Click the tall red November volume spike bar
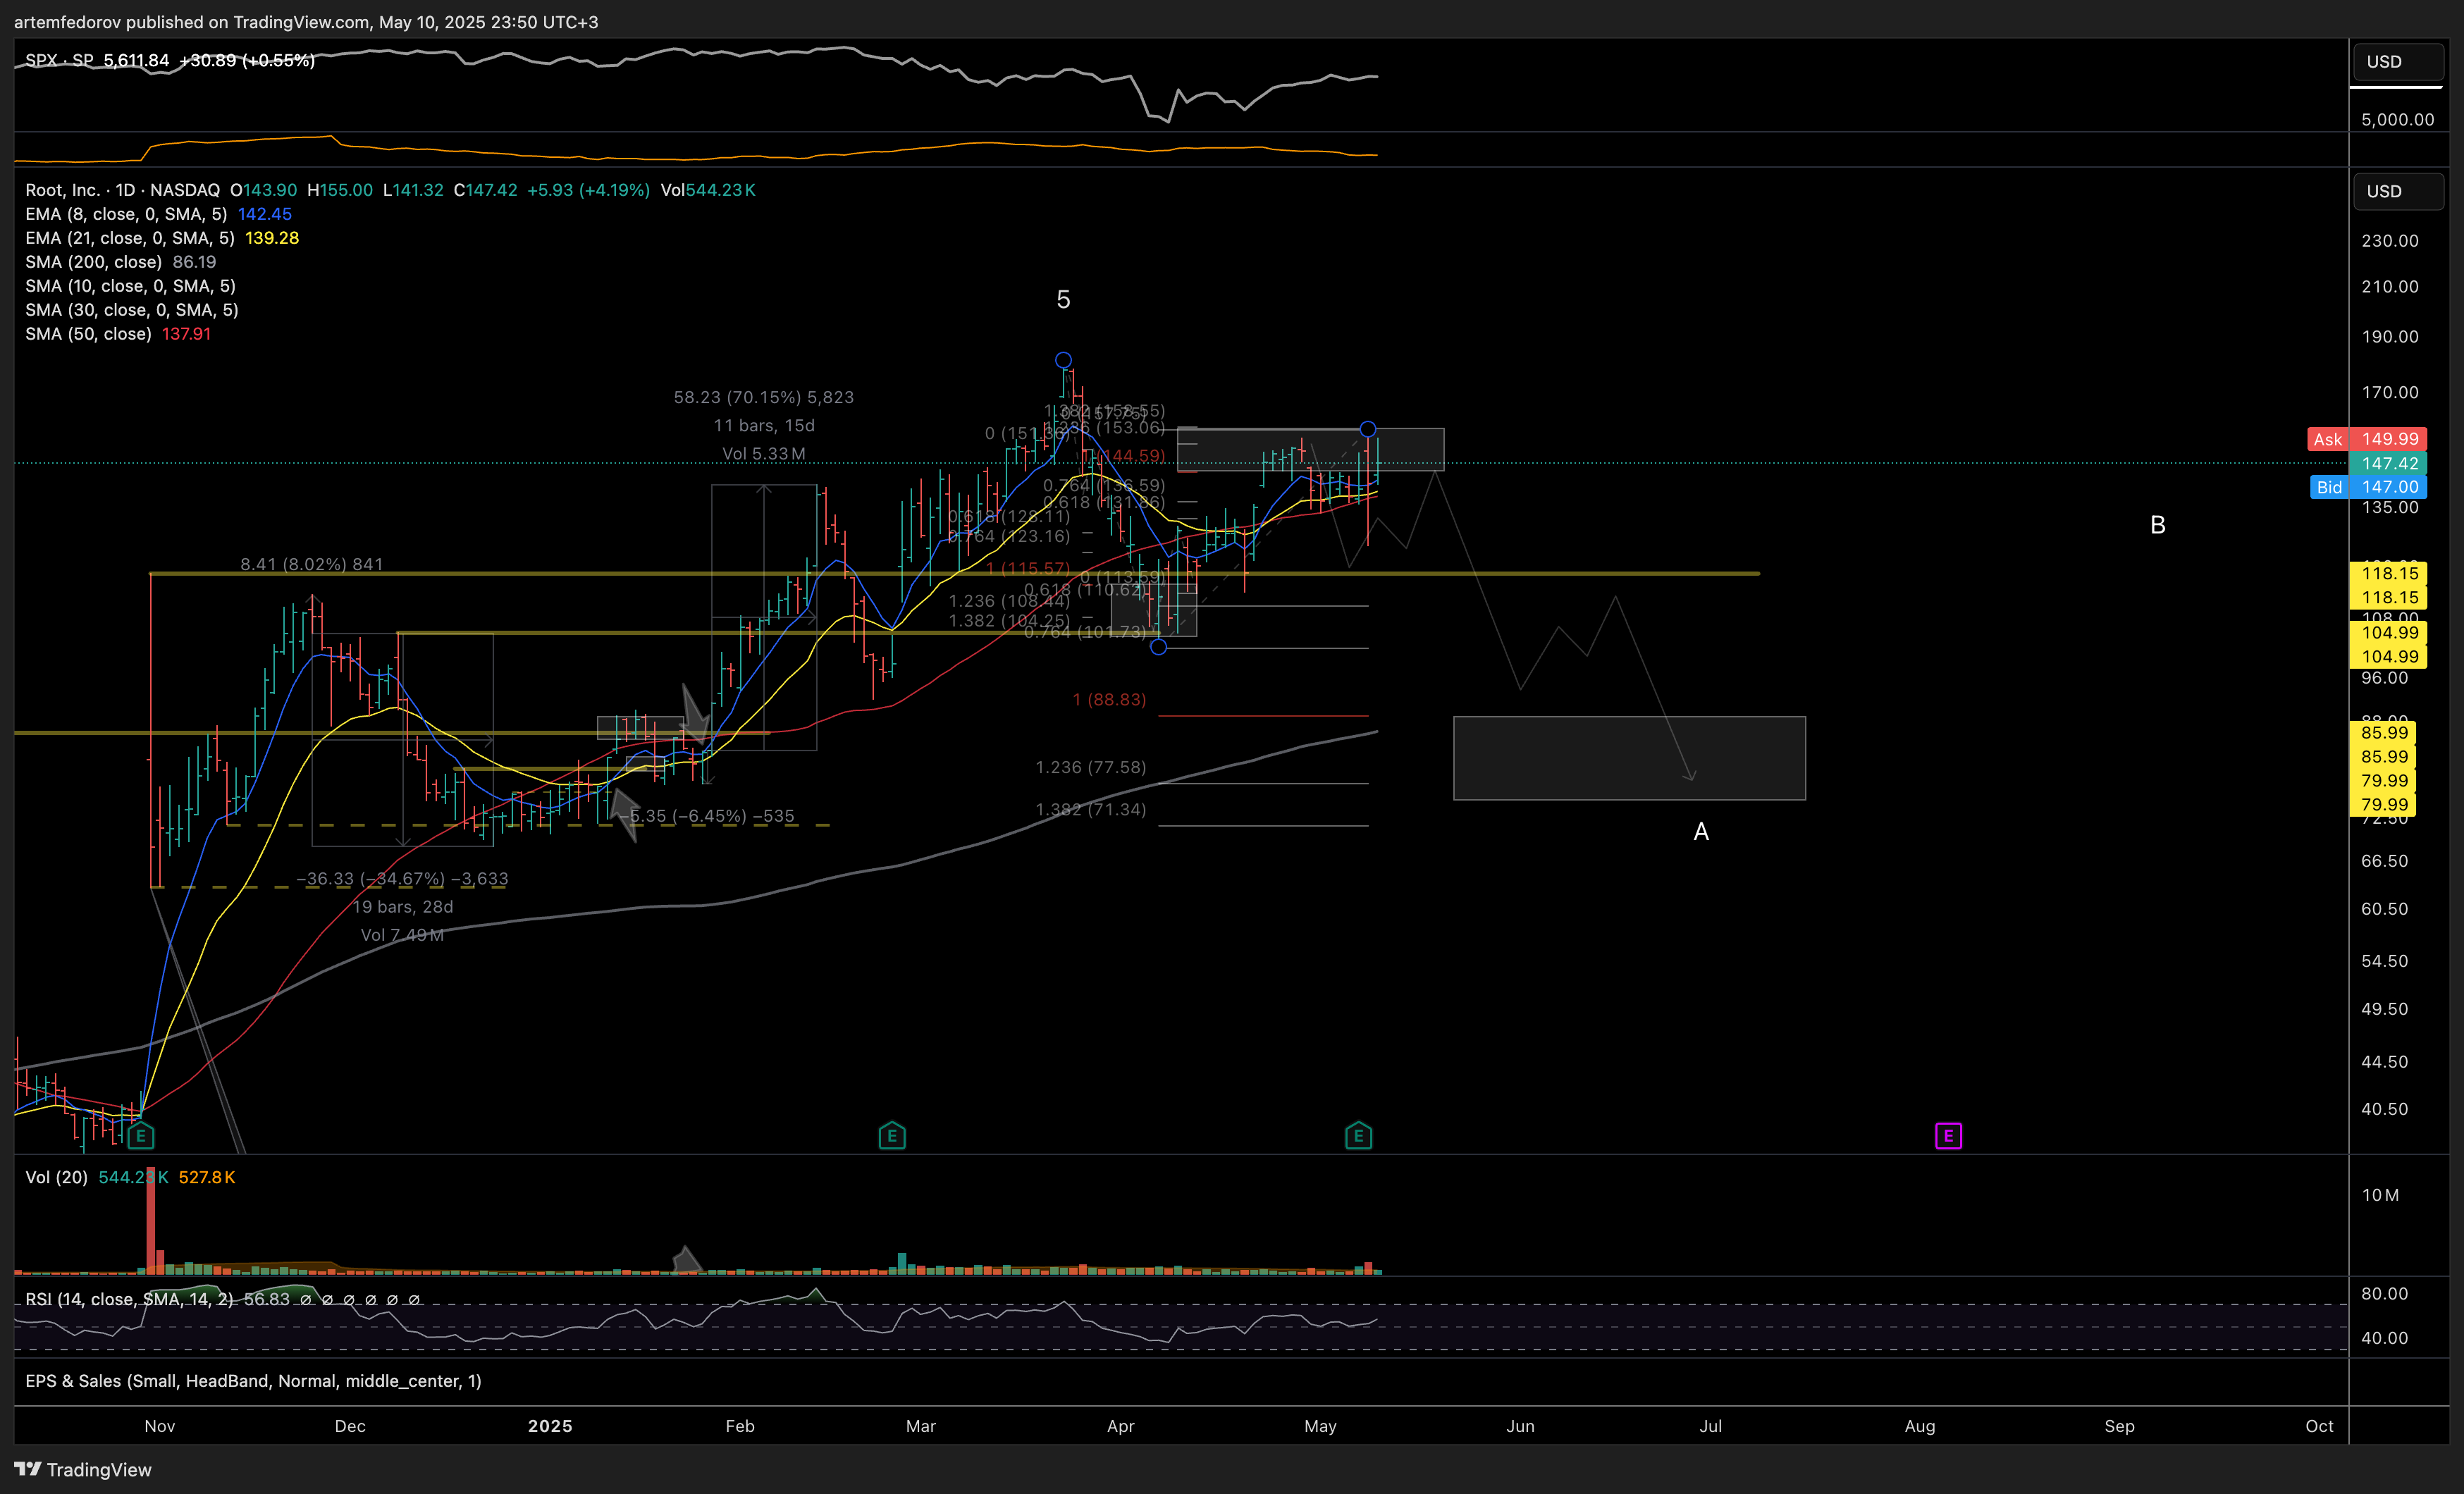 coord(151,1220)
